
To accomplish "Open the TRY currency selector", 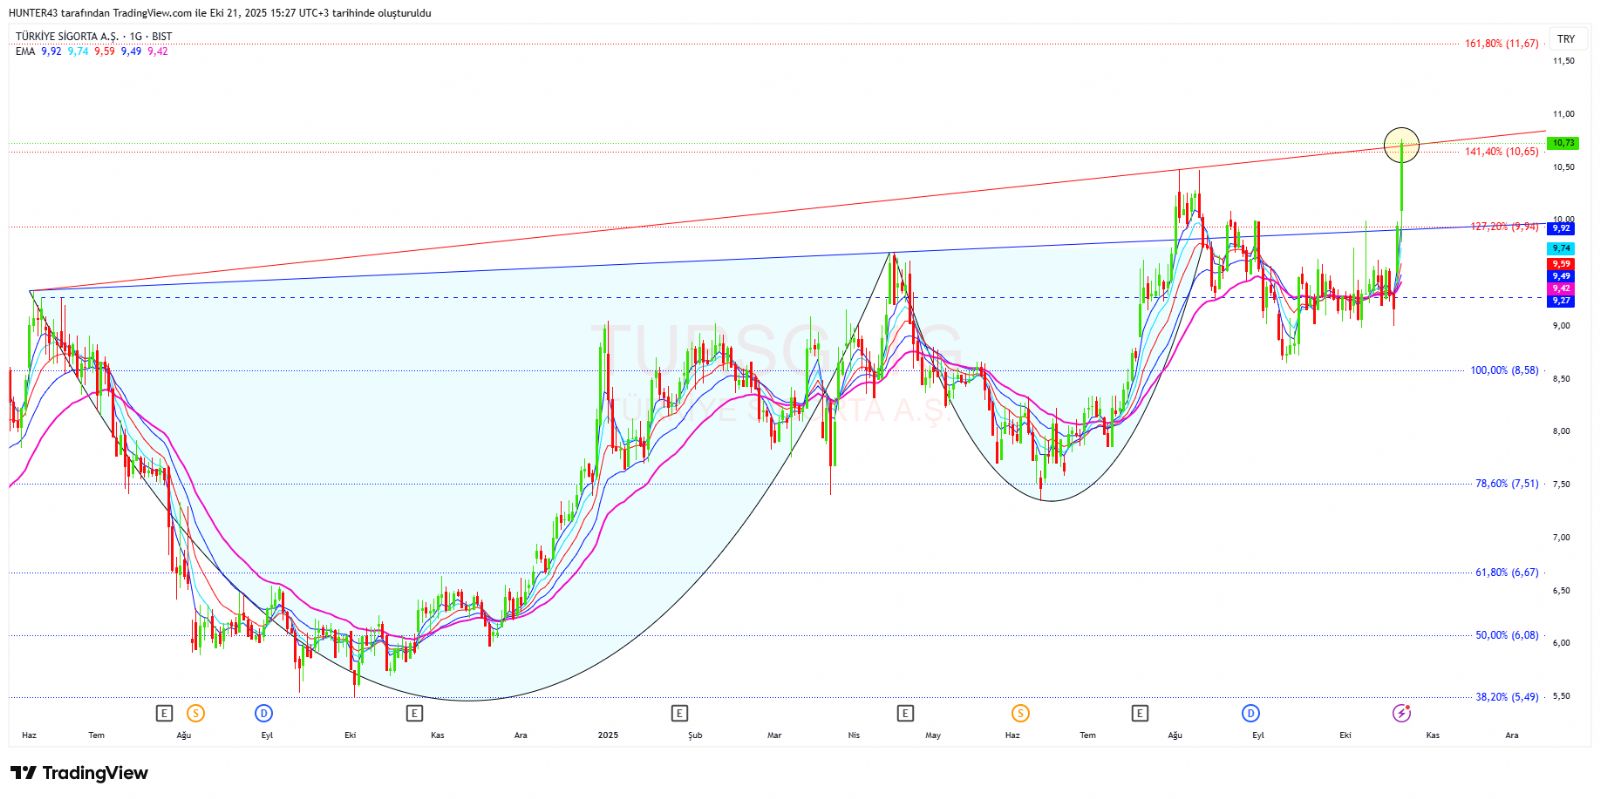I will (1565, 39).
